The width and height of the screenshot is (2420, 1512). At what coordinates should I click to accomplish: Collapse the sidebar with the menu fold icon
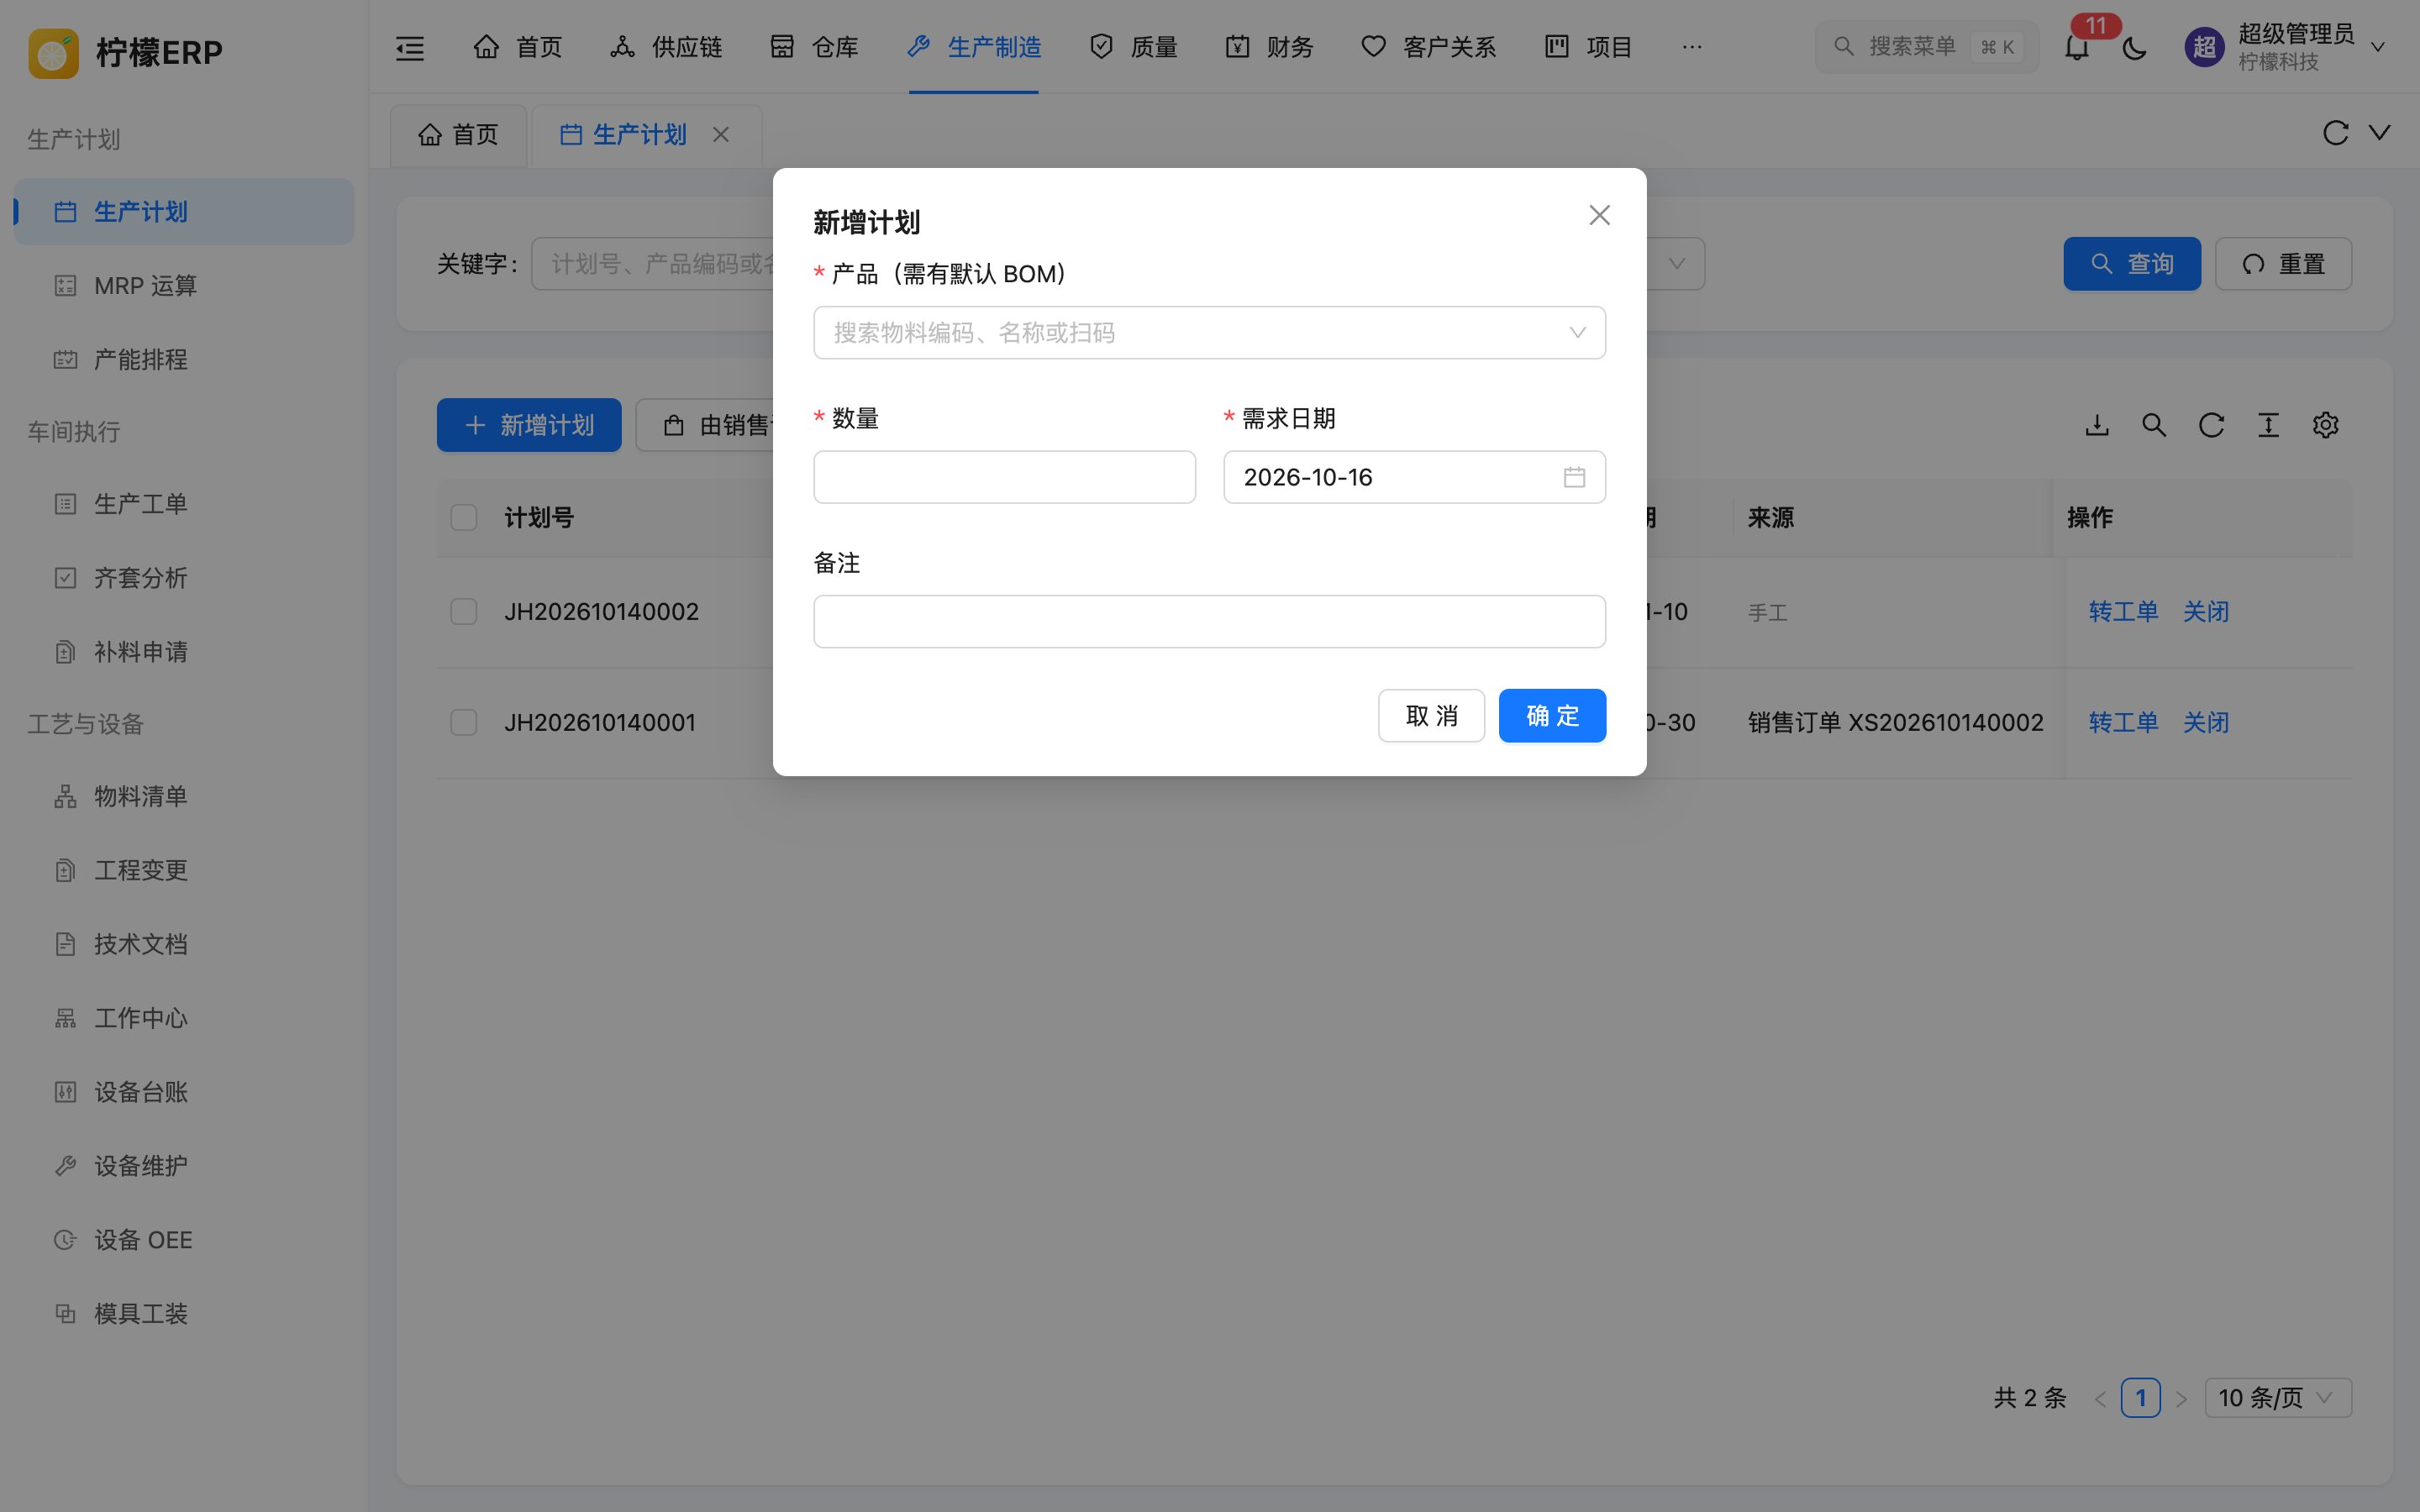[x=410, y=47]
